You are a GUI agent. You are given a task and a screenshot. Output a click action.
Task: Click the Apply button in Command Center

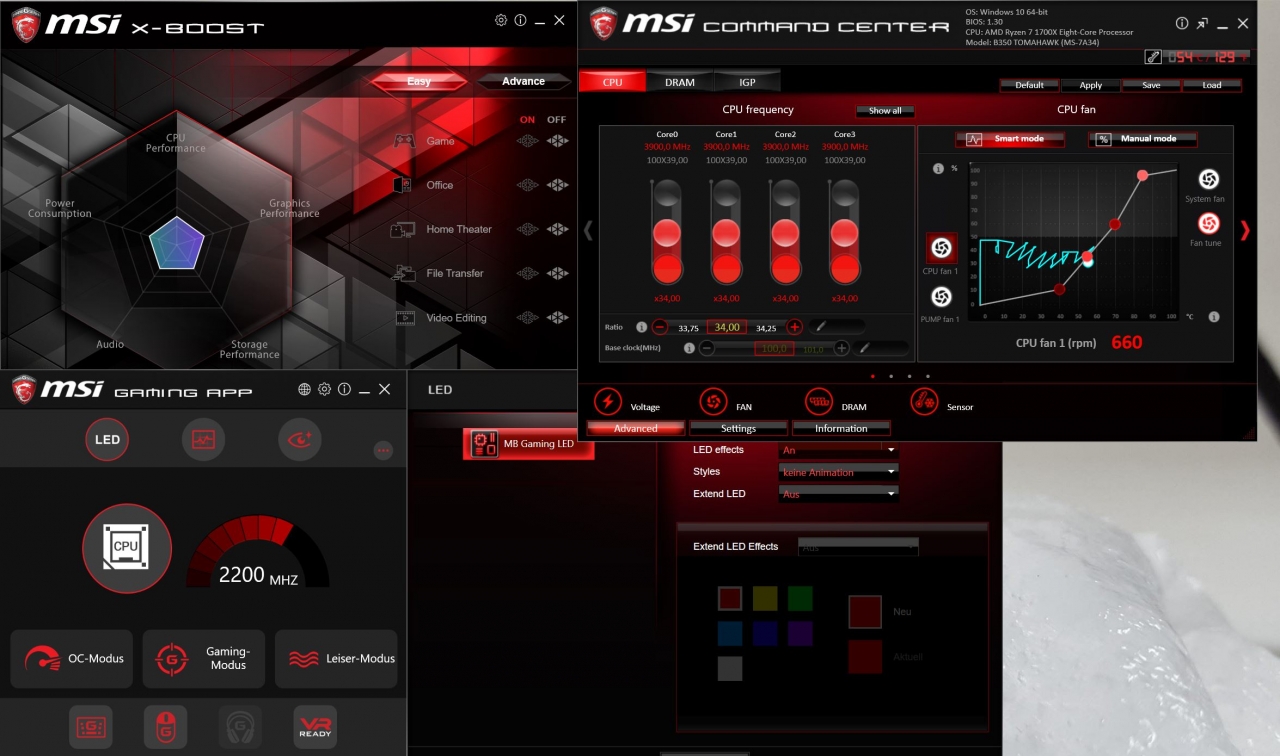tap(1091, 85)
